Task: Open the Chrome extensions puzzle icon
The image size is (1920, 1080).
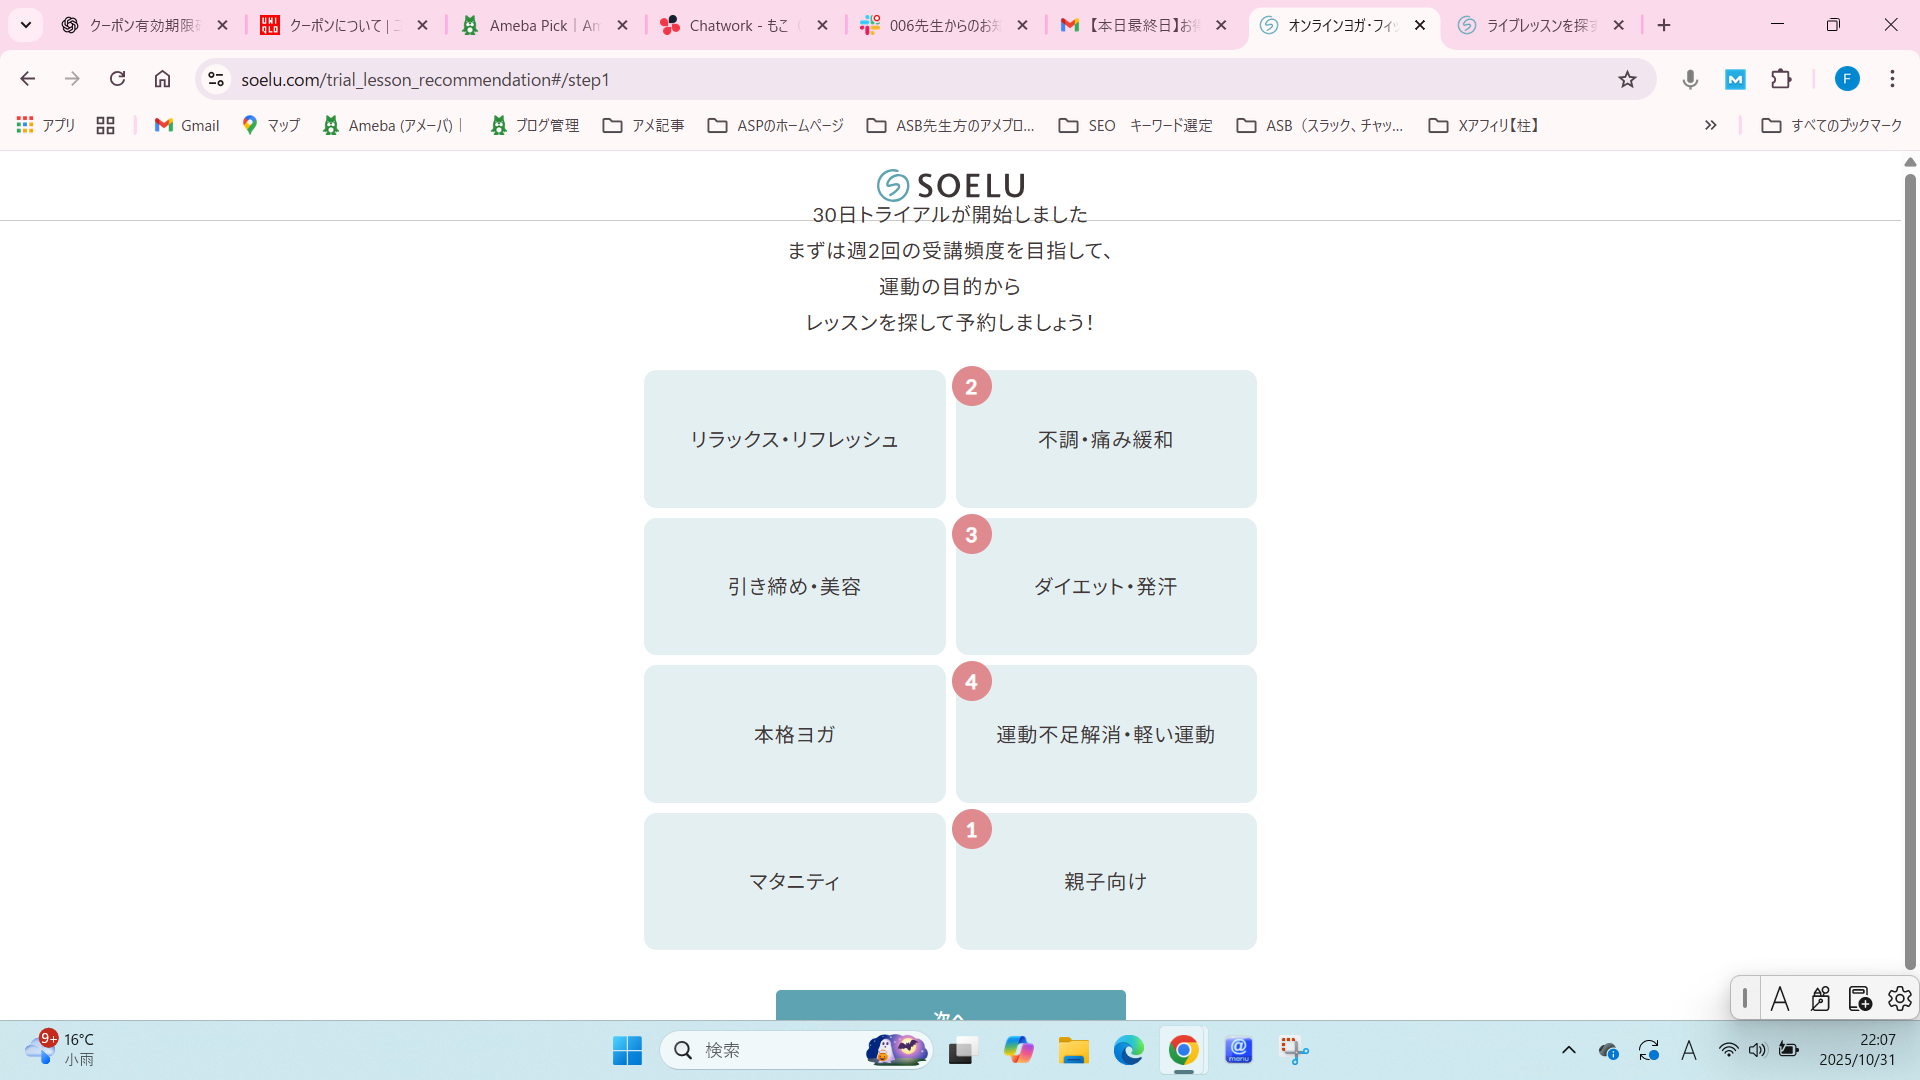Action: [x=1781, y=79]
